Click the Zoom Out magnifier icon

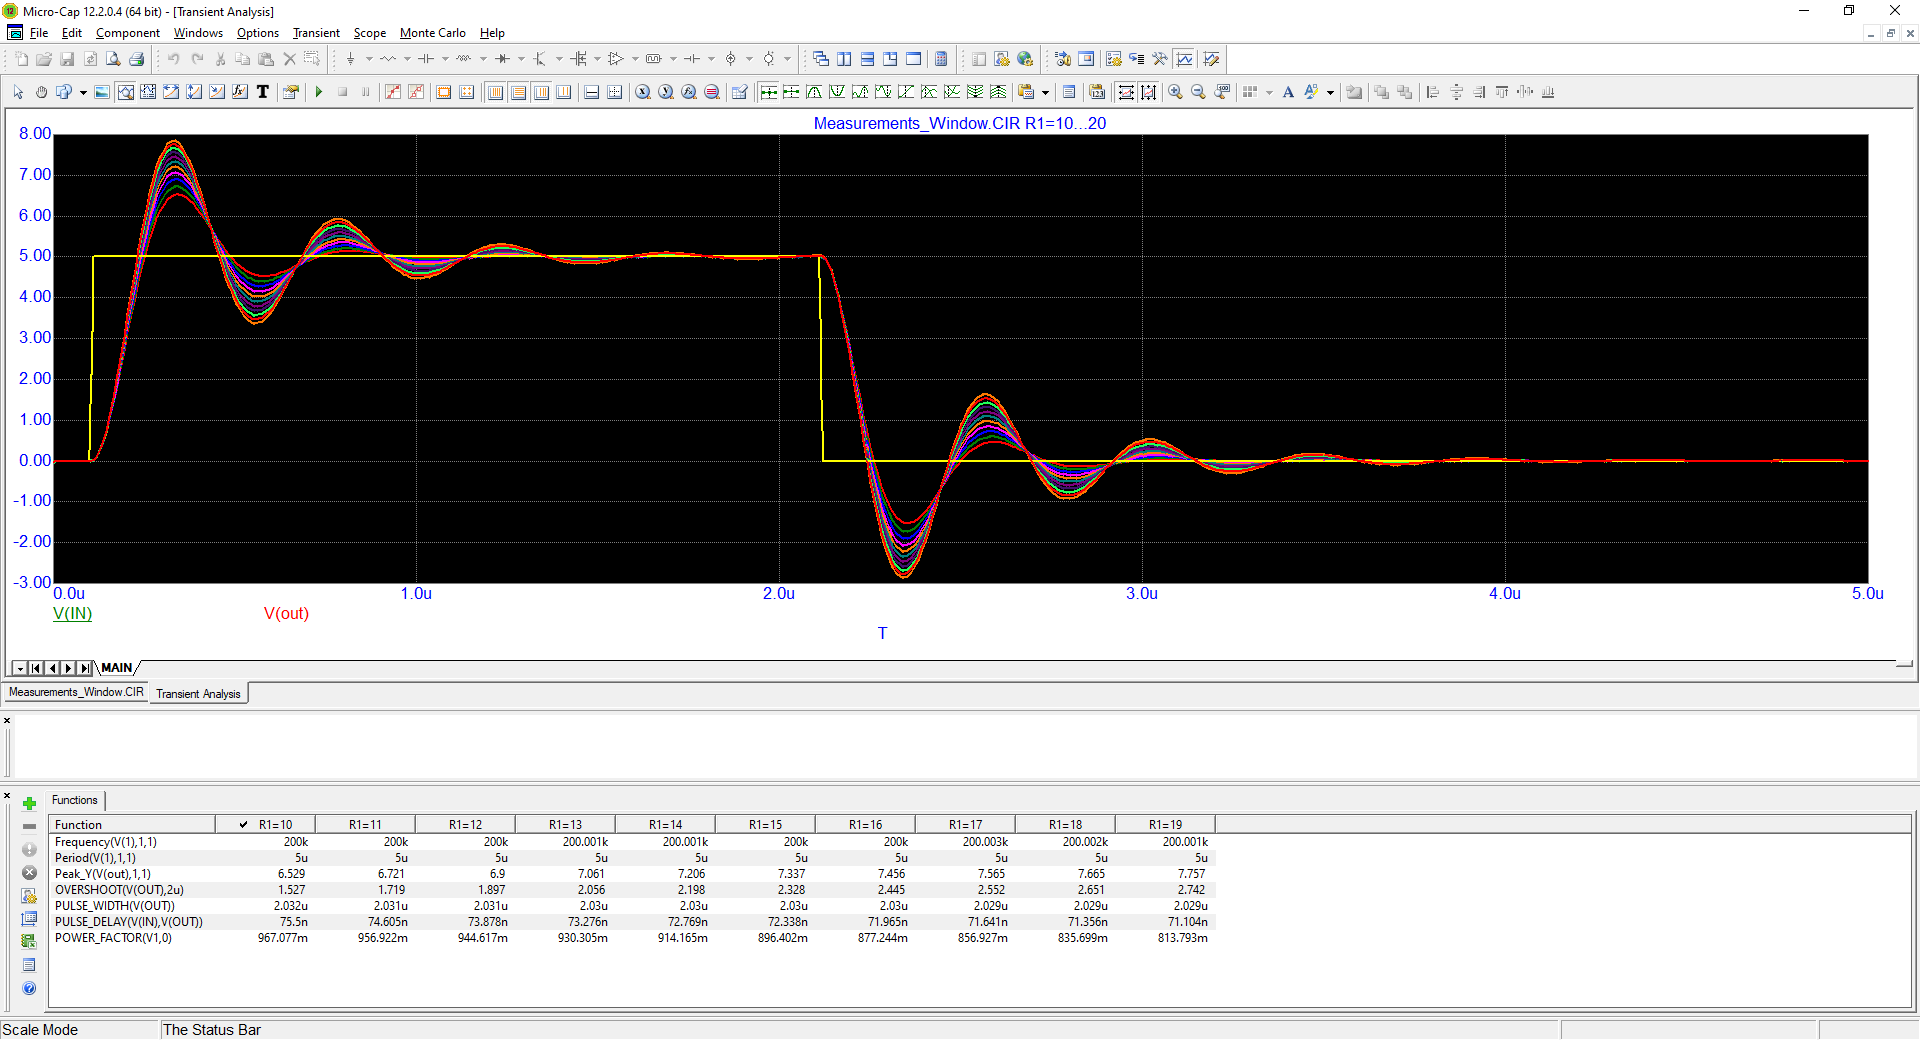tap(1198, 92)
